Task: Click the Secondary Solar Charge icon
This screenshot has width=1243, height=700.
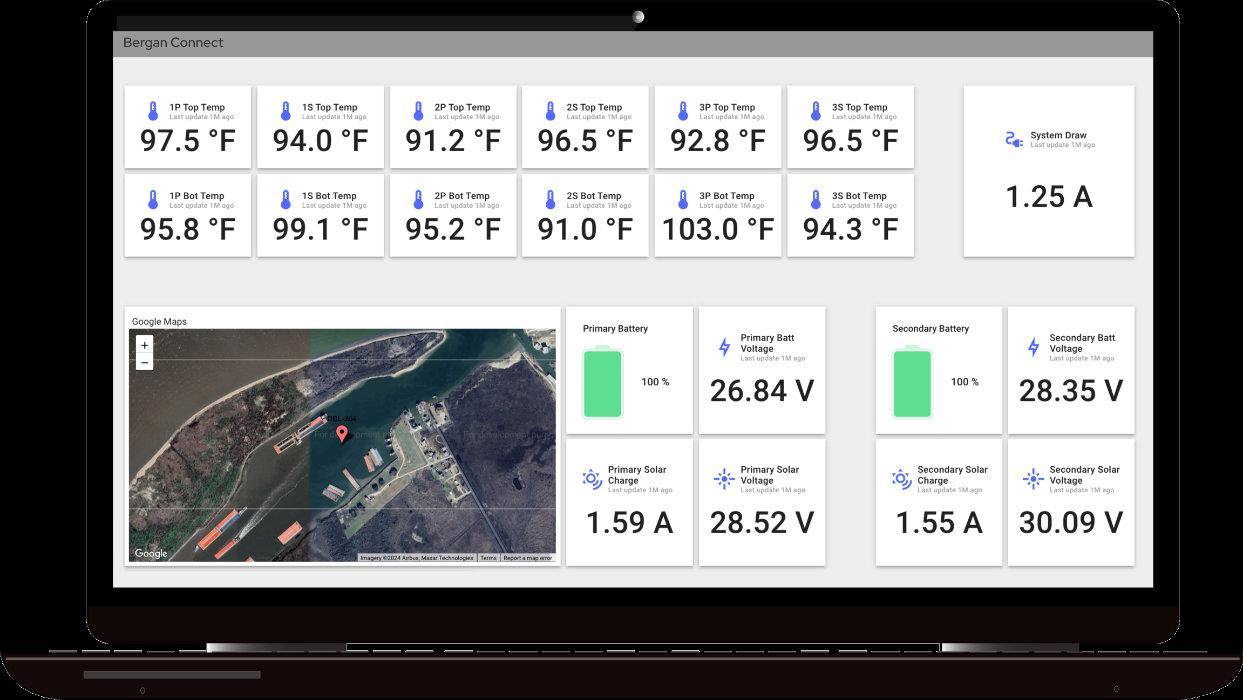Action: [901, 479]
